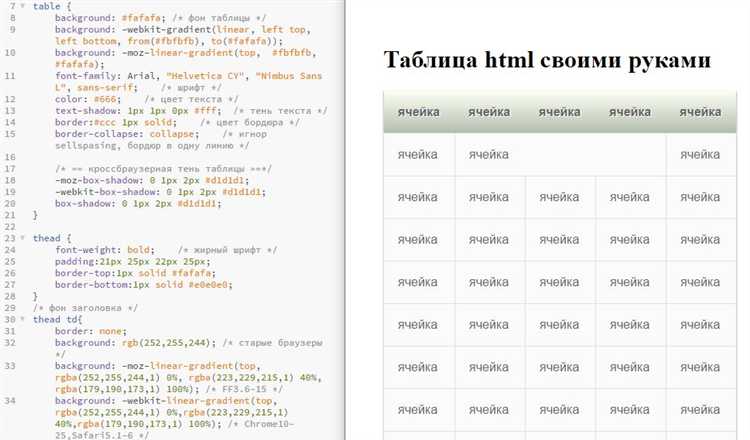This screenshot has height=440, width=750.
Task: Click the wide merged cell in second row
Action: click(559, 155)
